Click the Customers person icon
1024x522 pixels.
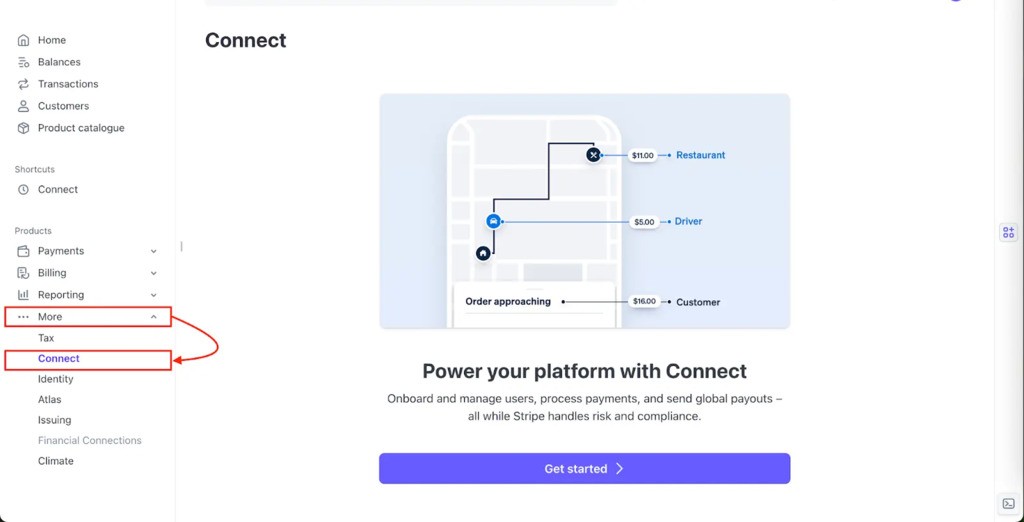[24, 106]
